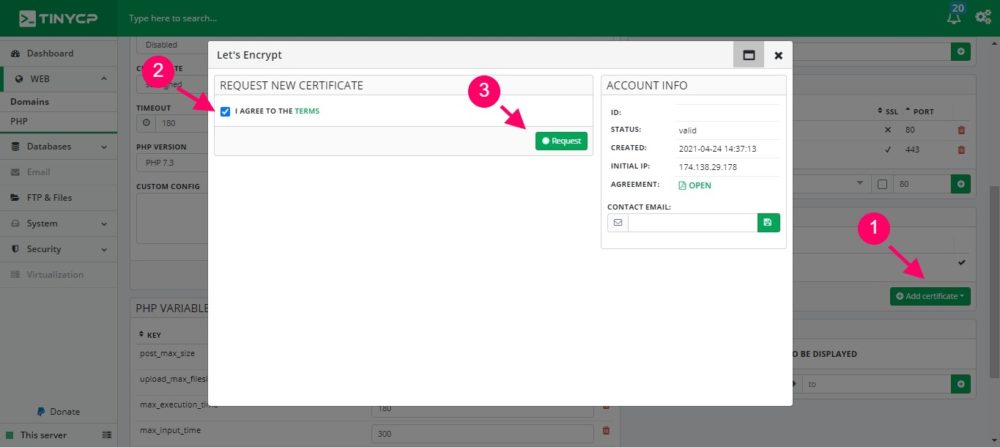Click the contact email input field

coord(693,223)
